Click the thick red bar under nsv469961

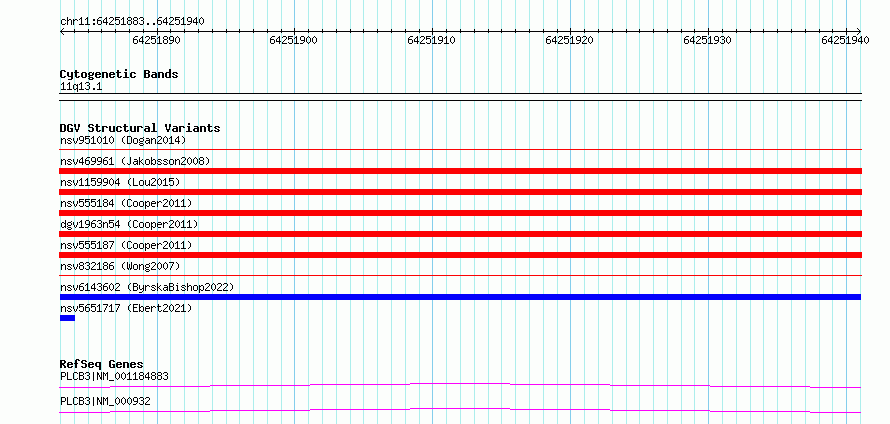click(x=460, y=171)
